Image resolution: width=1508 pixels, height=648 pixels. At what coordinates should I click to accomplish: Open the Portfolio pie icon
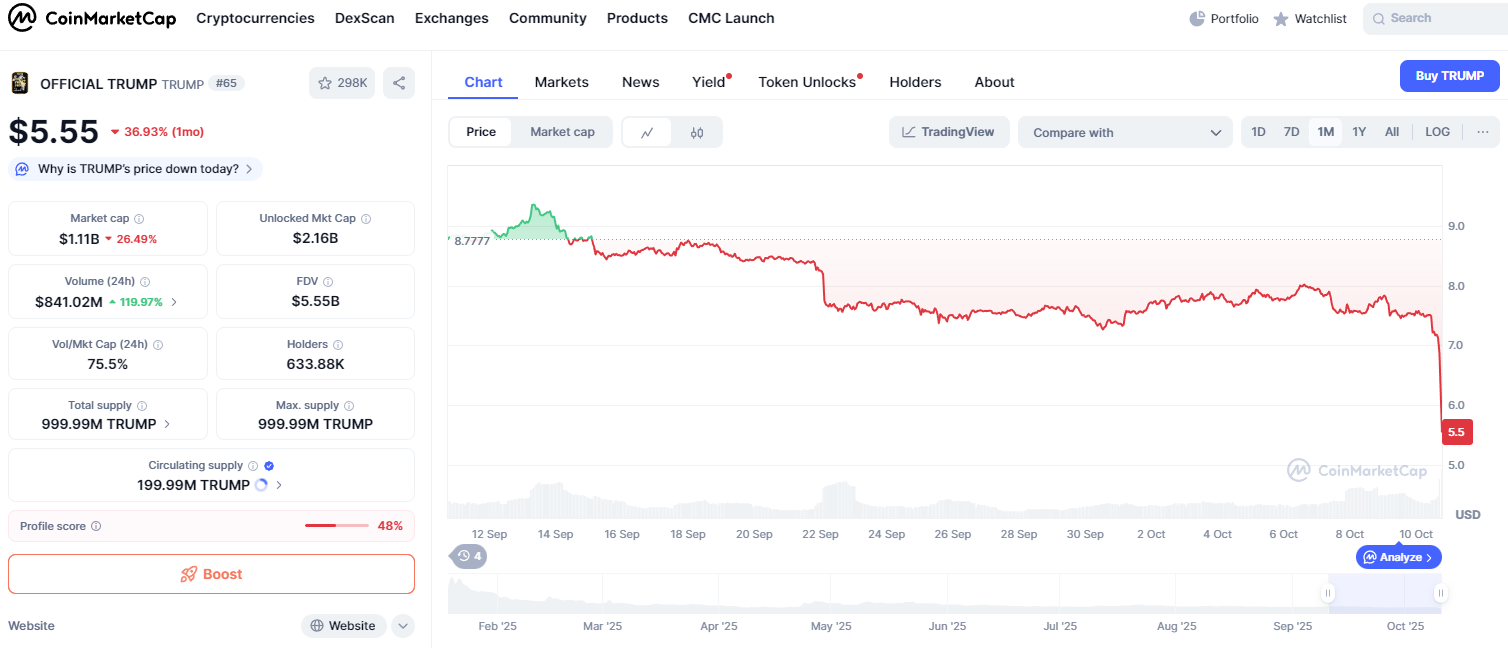click(x=1197, y=19)
